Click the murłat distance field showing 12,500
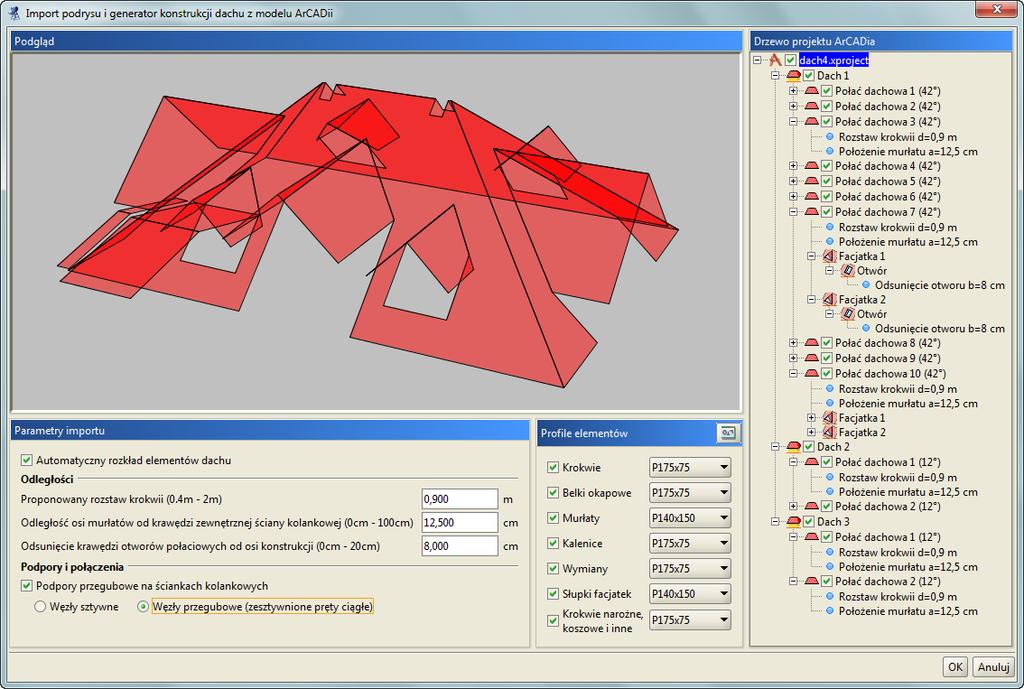The width and height of the screenshot is (1024, 689). coord(460,522)
